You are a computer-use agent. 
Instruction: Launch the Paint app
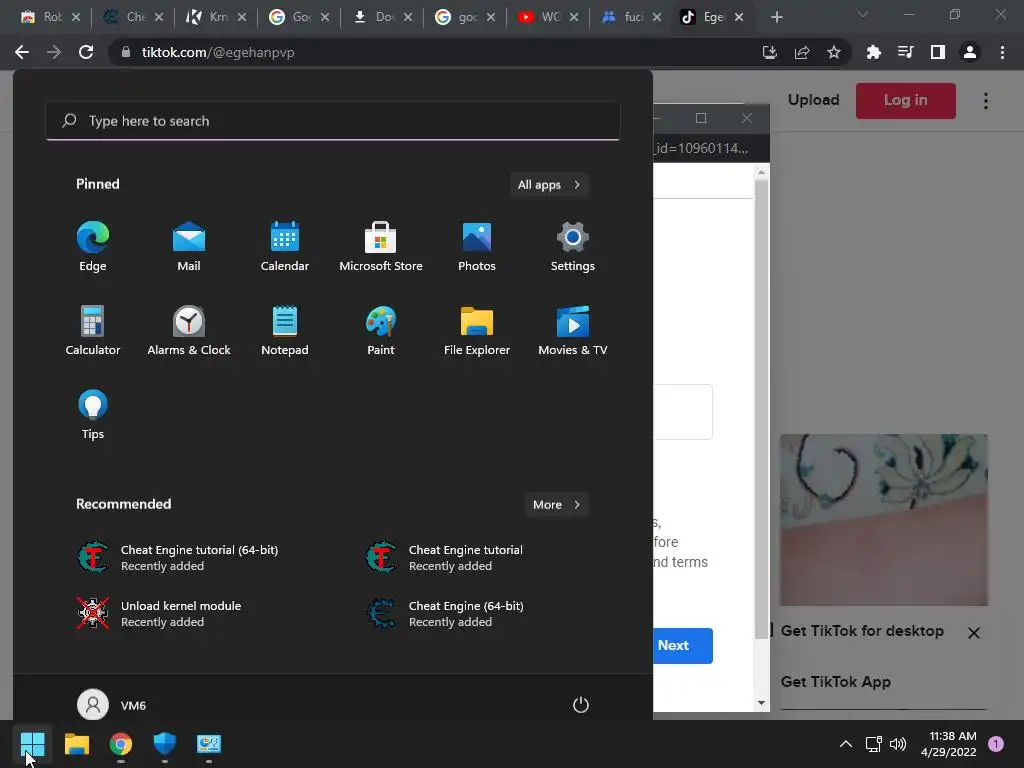pos(381,330)
